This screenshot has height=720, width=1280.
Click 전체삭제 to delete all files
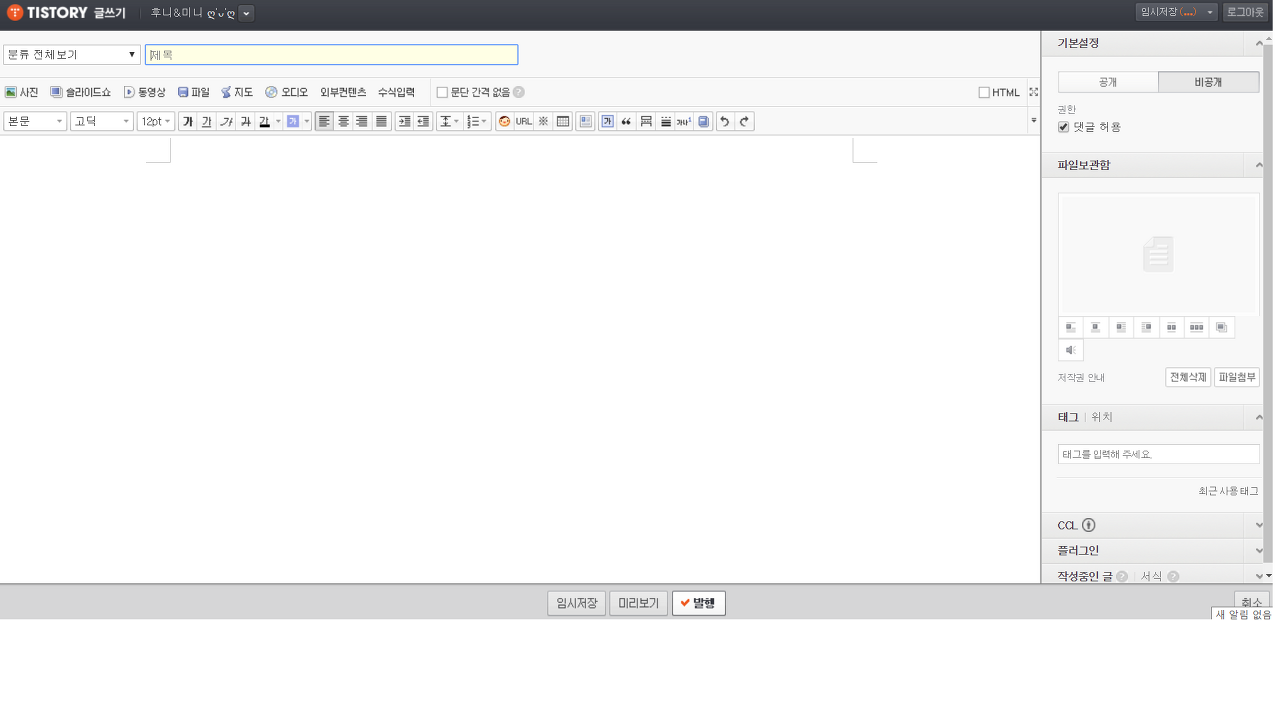point(1188,377)
